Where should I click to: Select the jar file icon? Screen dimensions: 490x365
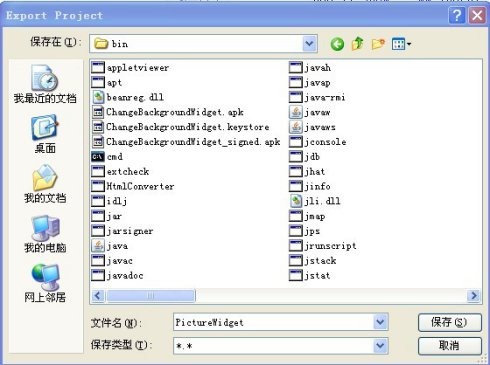pyautogui.click(x=98, y=216)
